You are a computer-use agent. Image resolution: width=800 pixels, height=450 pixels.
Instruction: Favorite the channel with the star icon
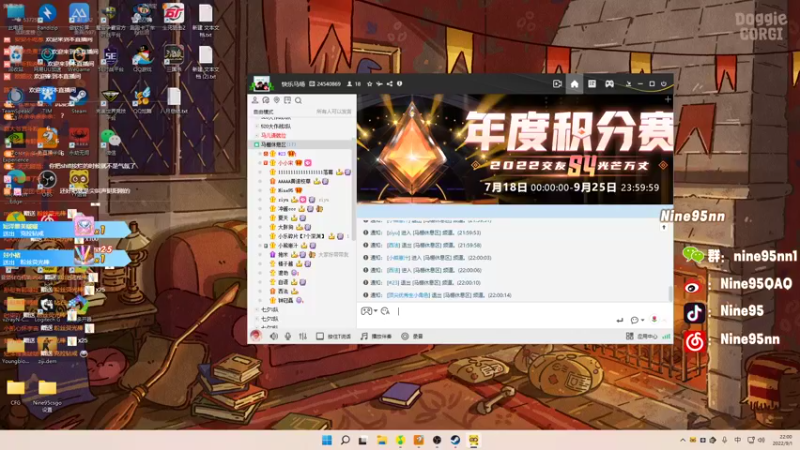tap(369, 84)
